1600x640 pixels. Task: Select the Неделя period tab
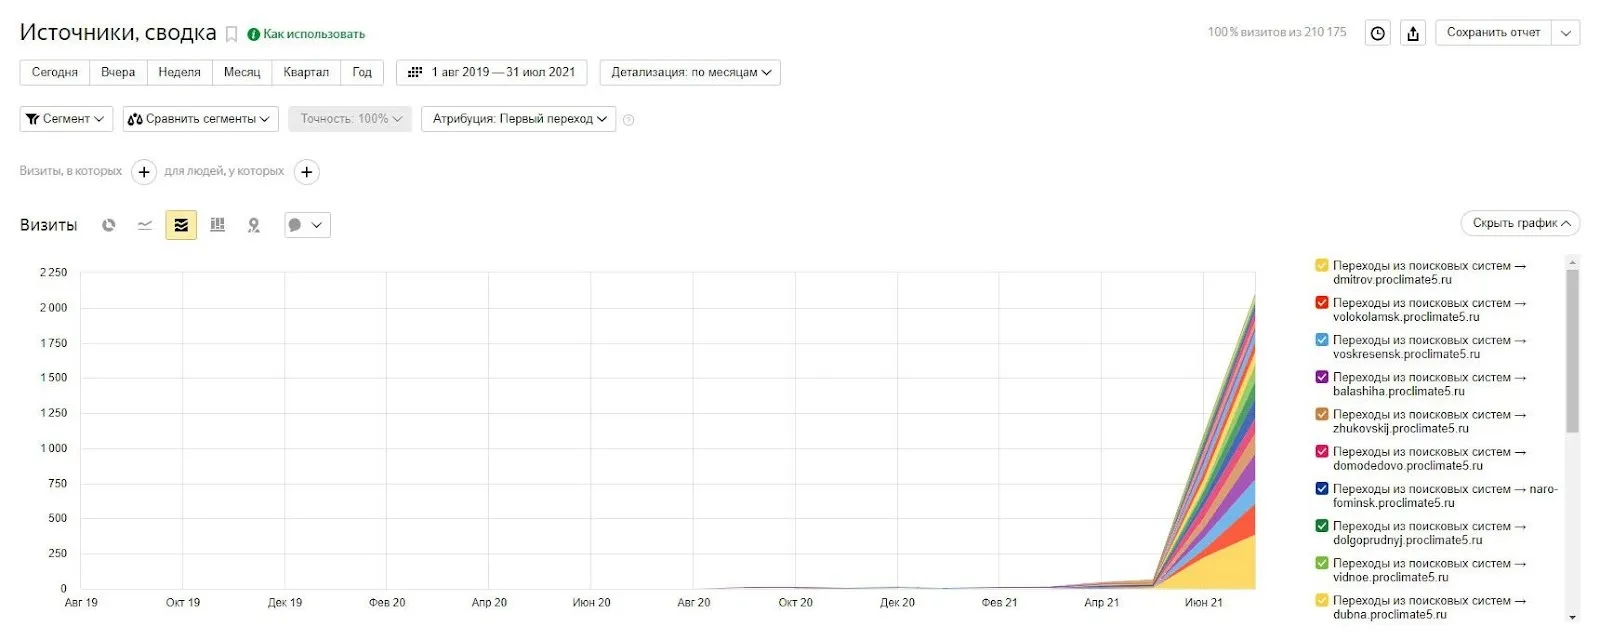[x=179, y=72]
